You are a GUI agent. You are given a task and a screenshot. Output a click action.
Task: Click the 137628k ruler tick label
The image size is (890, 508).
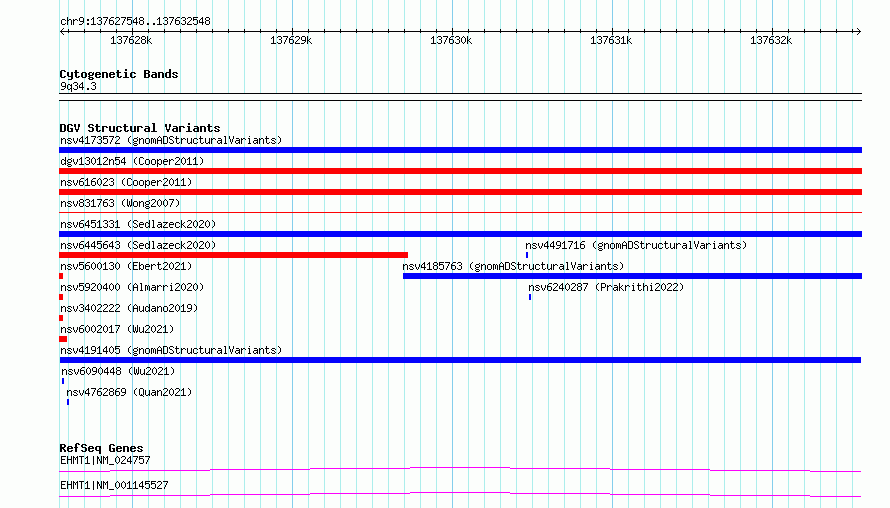(x=131, y=40)
